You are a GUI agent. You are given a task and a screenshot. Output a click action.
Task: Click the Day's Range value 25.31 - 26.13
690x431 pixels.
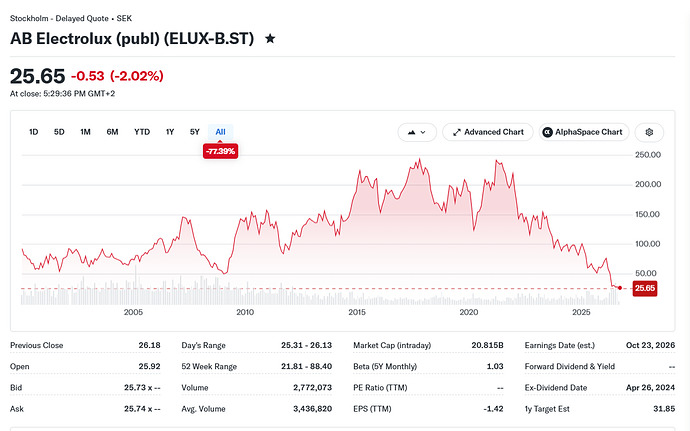coord(306,346)
